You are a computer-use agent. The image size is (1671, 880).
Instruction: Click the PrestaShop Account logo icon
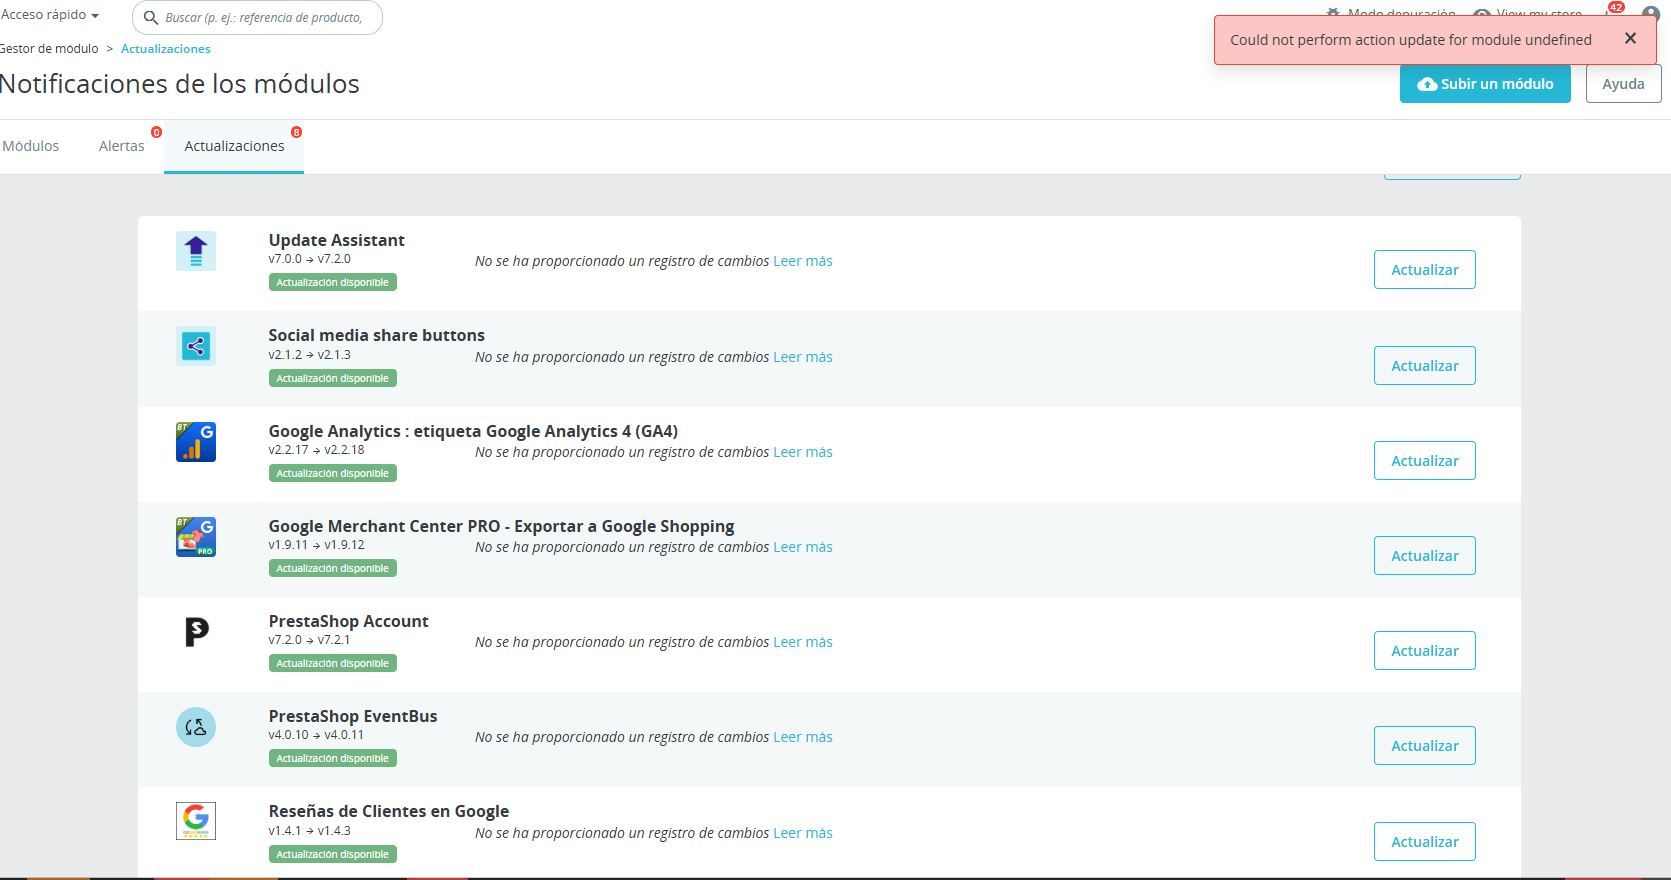click(x=196, y=632)
